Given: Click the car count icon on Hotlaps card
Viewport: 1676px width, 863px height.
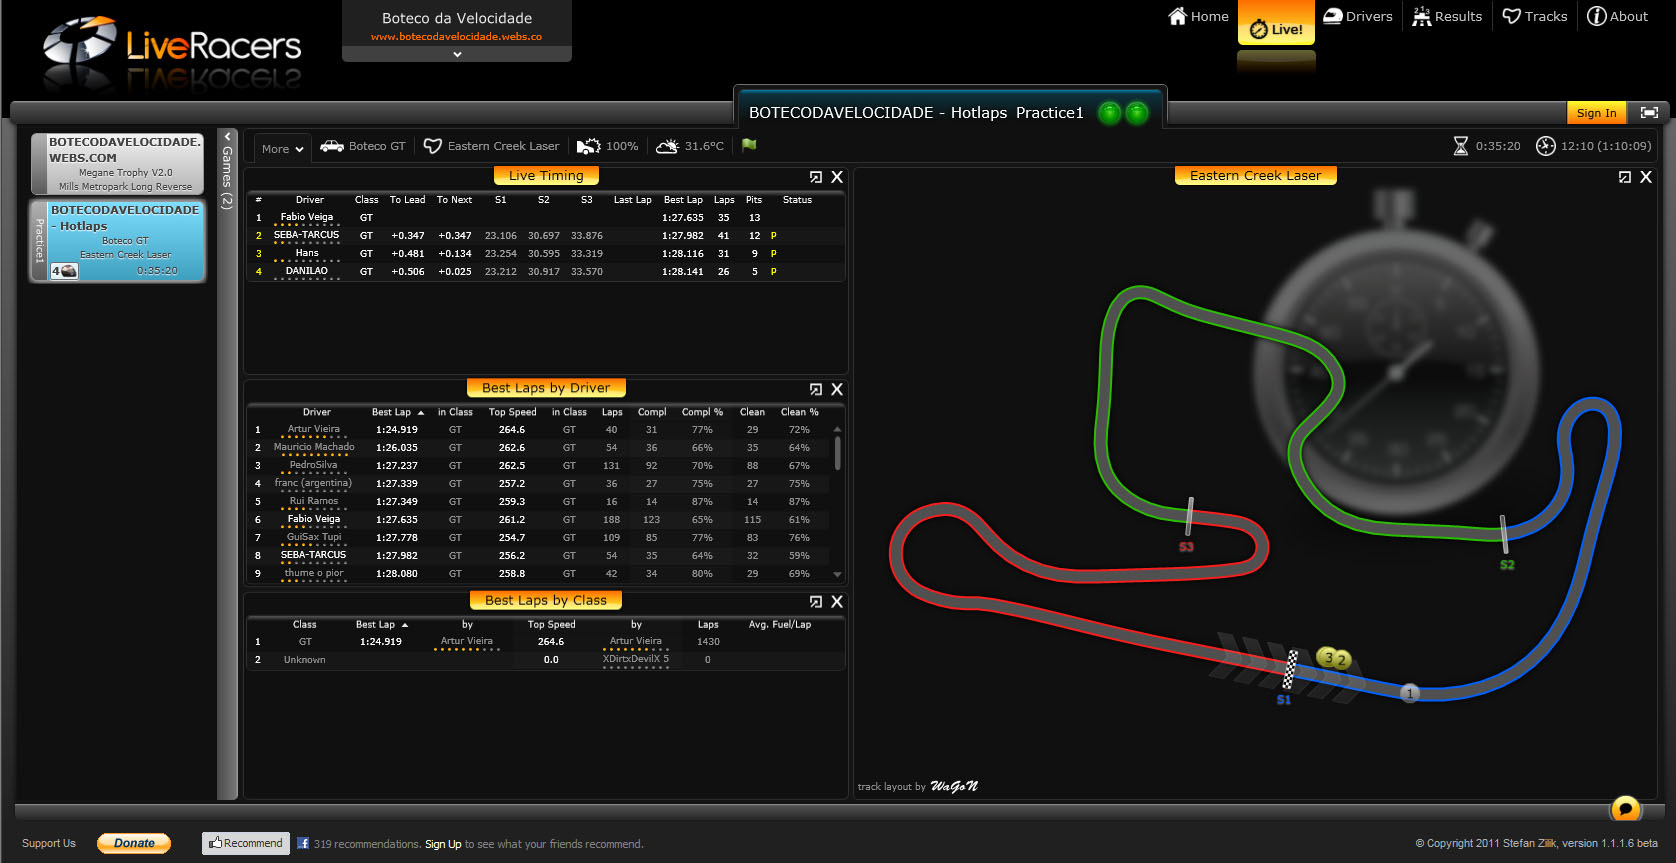Looking at the screenshot, I should [64, 271].
